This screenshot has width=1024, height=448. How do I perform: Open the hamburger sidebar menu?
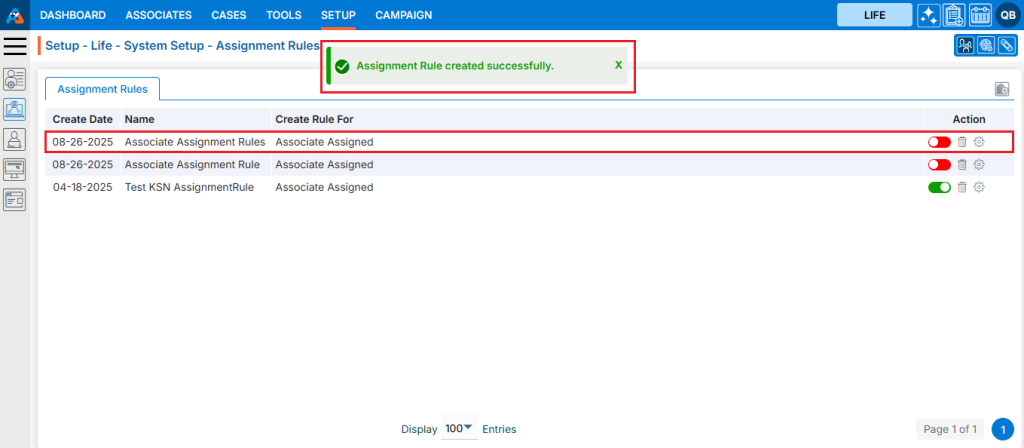click(x=15, y=46)
